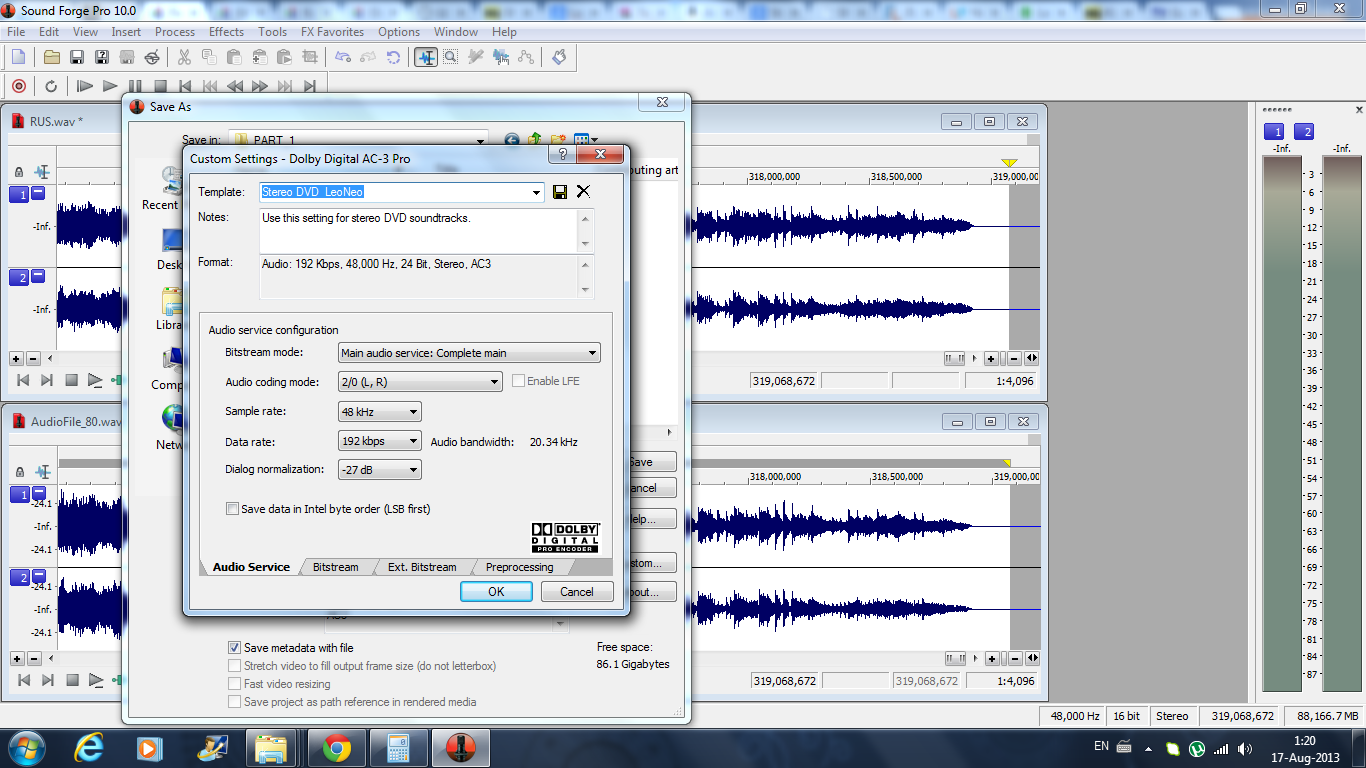Viewport: 1366px width, 768px height.
Task: Open the View Menu dropdown in Save As
Action: point(594,140)
